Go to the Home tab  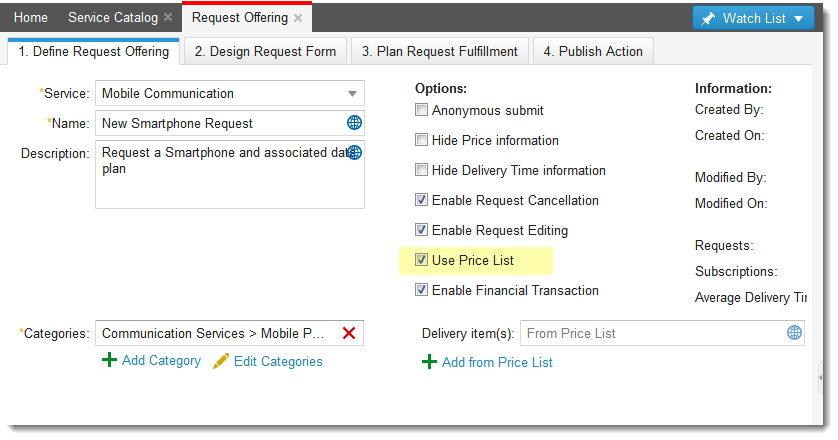pos(31,18)
